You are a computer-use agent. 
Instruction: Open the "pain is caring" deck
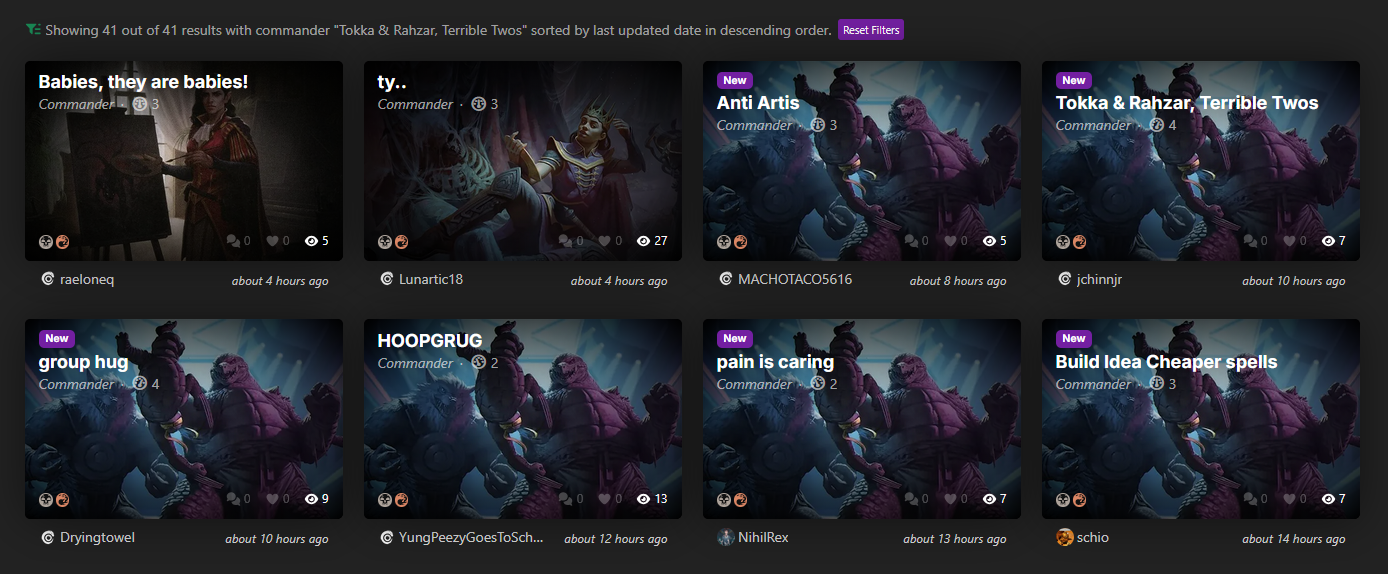click(775, 362)
